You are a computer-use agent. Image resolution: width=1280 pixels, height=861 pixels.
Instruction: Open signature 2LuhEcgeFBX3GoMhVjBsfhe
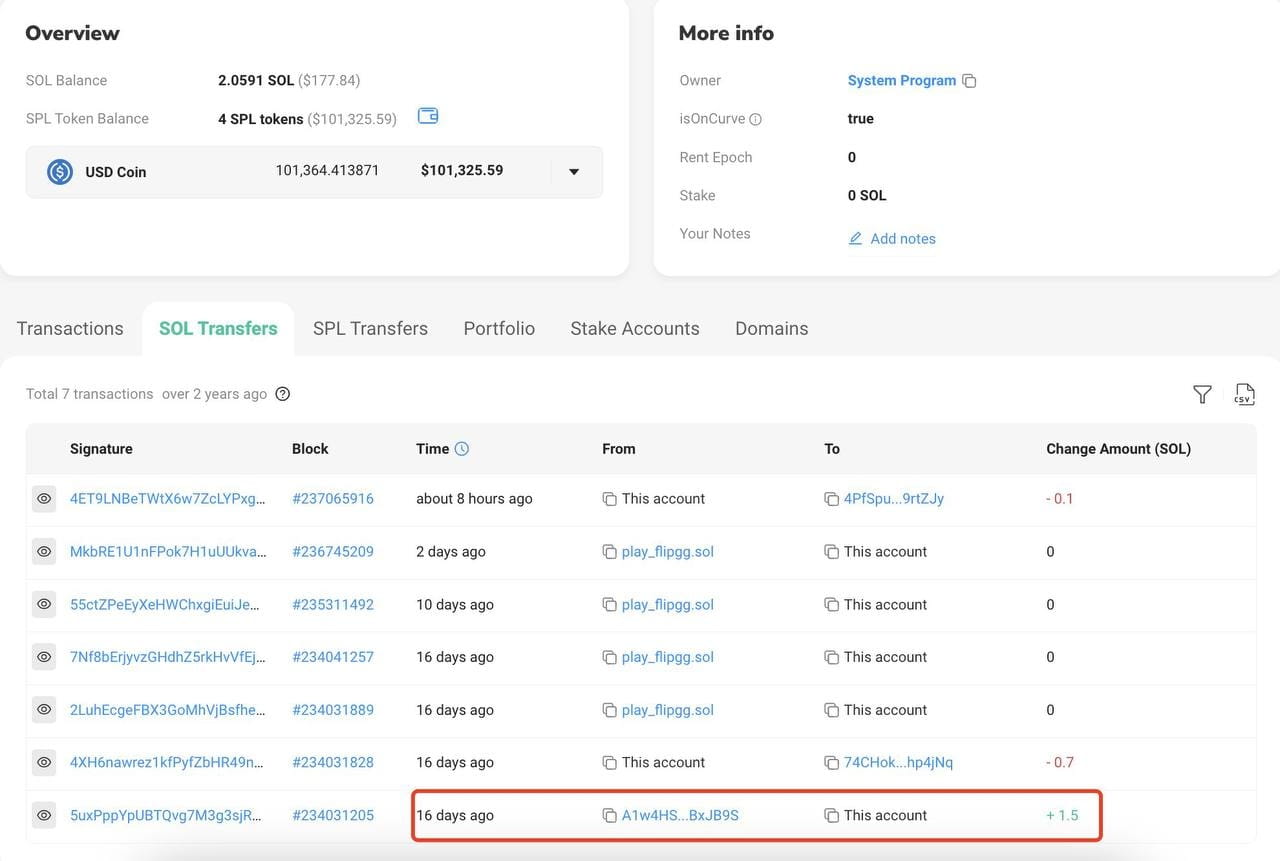tap(168, 710)
